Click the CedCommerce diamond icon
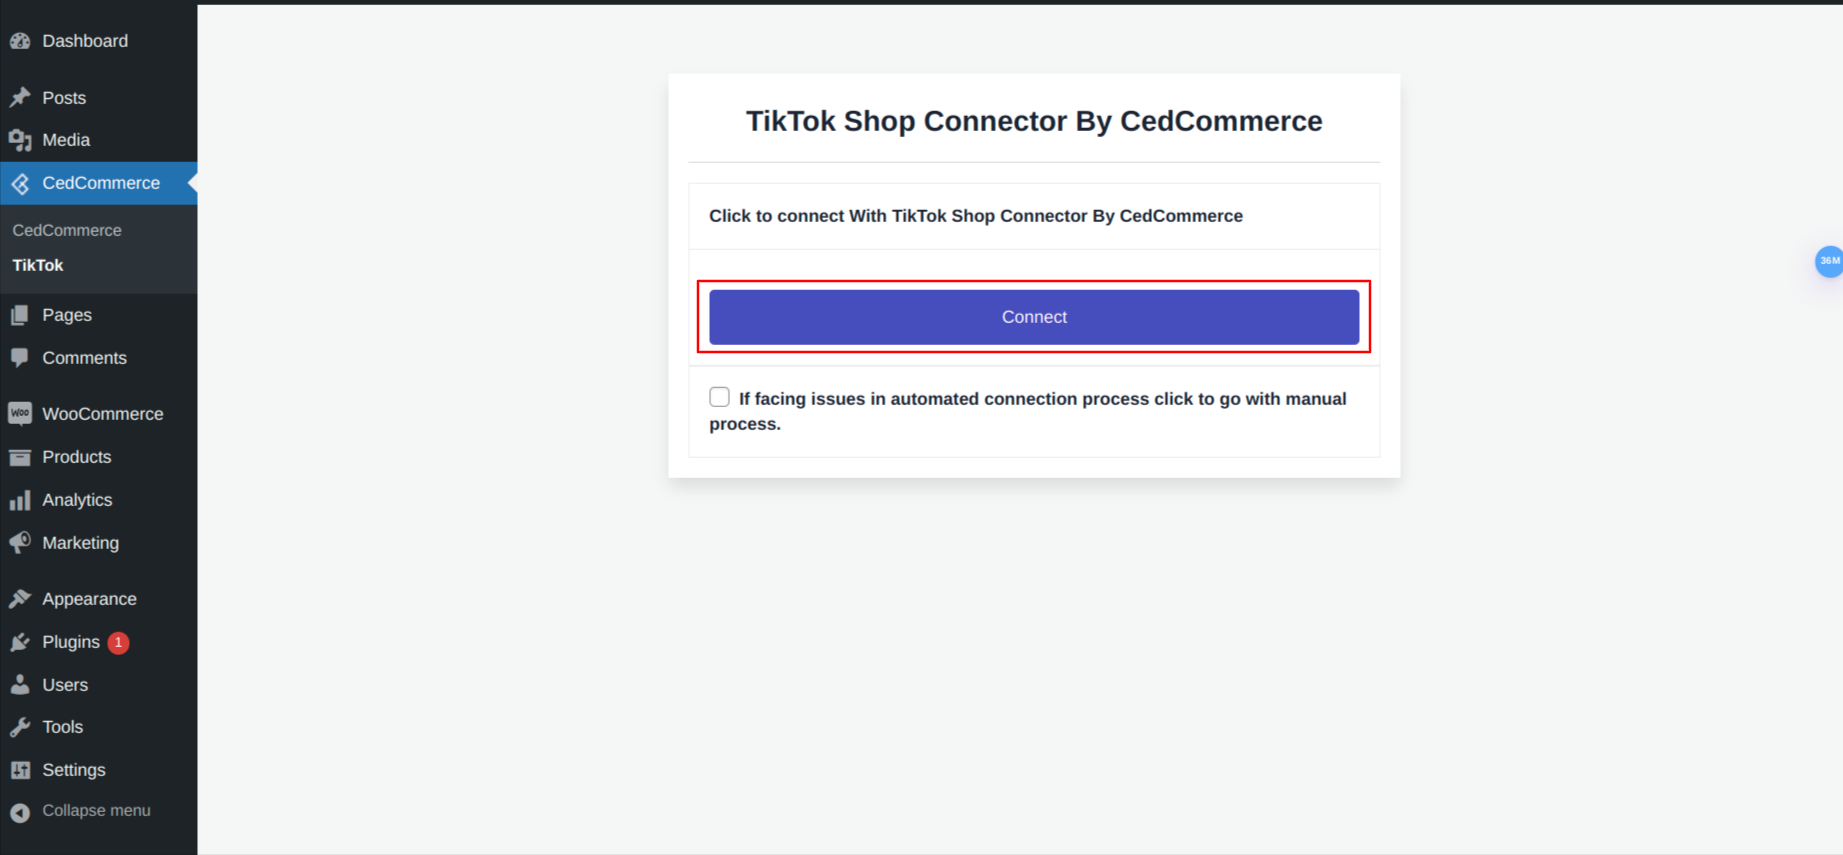1843x855 pixels. pos(20,184)
